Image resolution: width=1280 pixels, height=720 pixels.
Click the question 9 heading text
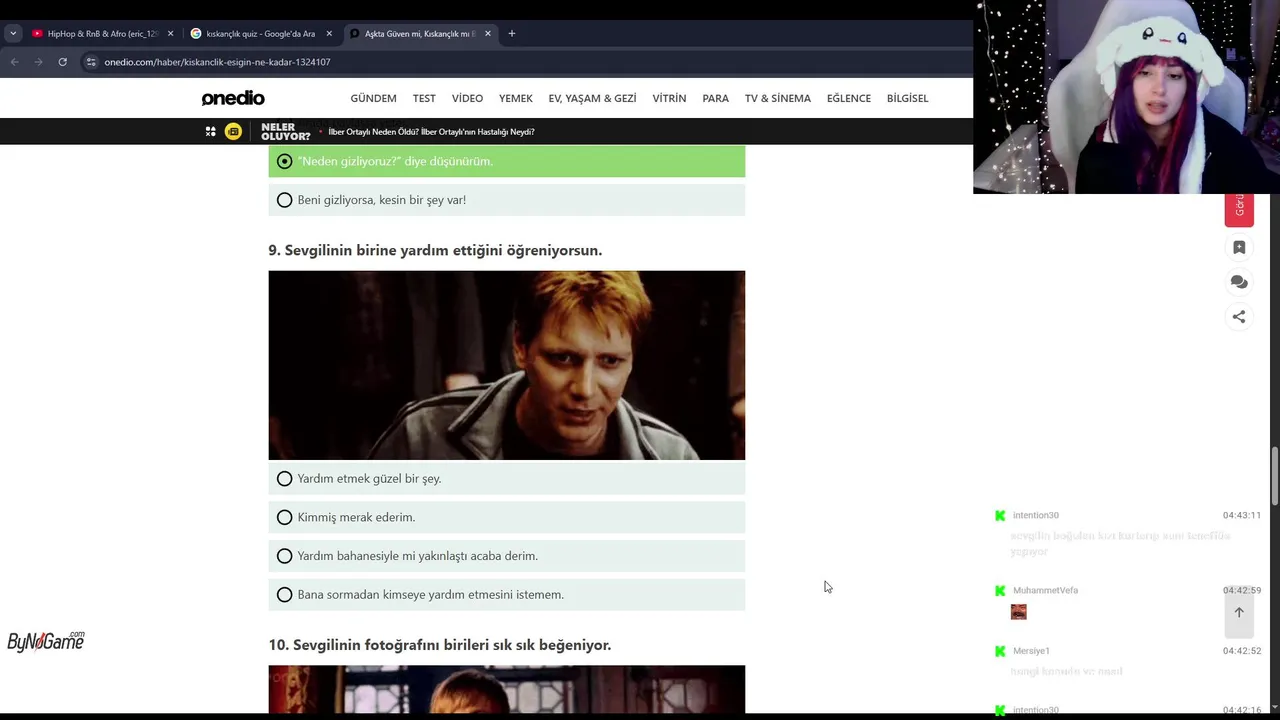click(x=435, y=250)
